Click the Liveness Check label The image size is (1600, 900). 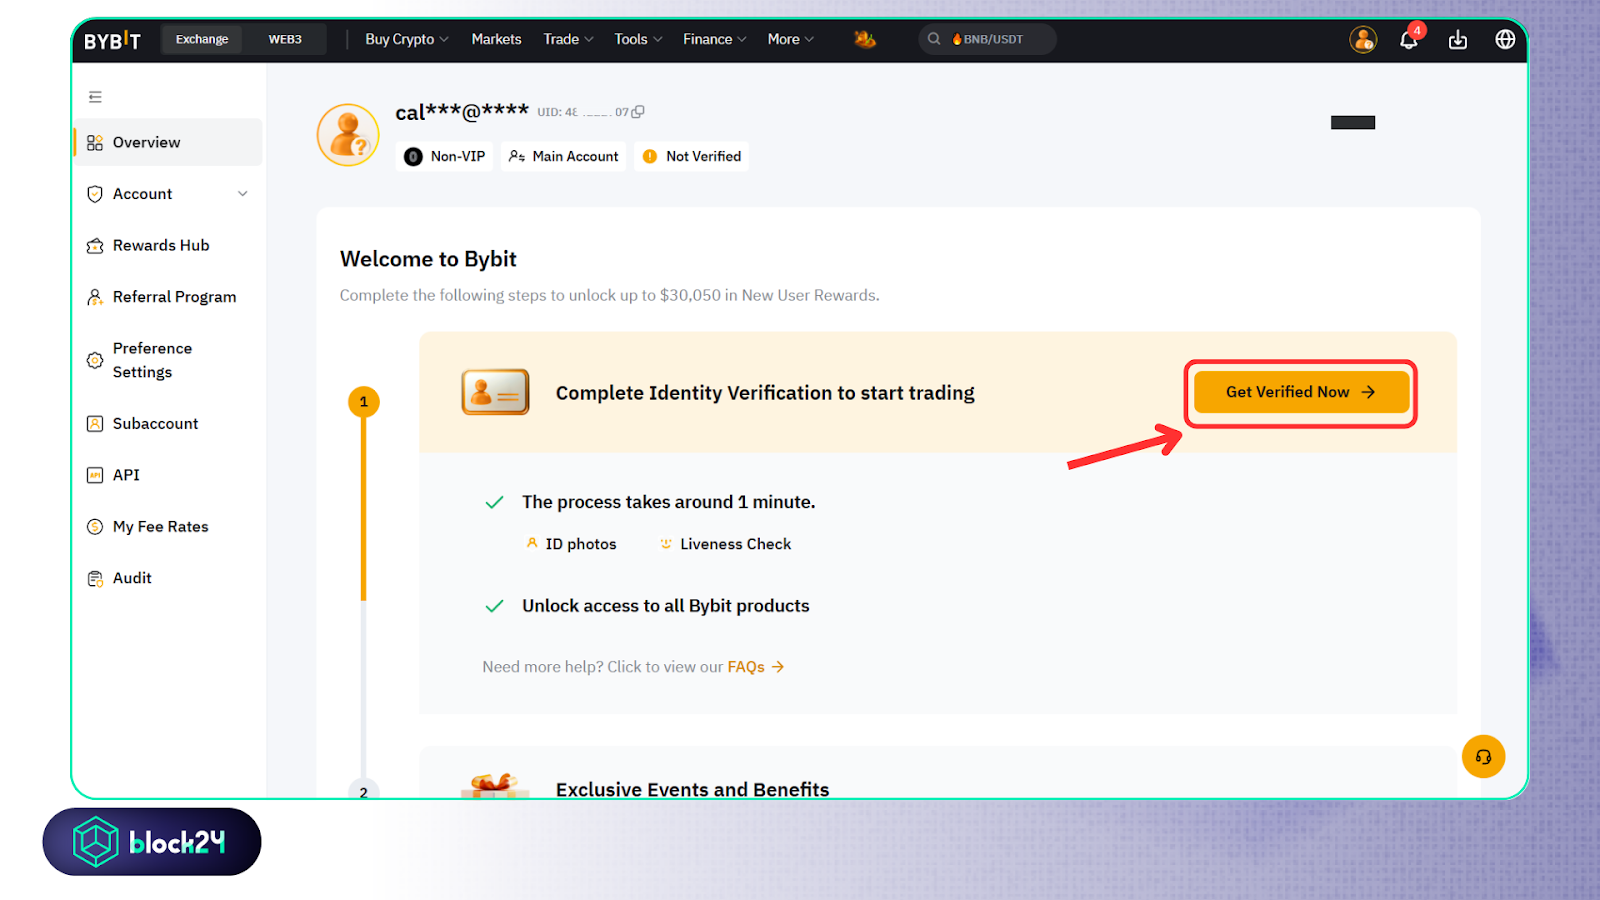tap(735, 544)
